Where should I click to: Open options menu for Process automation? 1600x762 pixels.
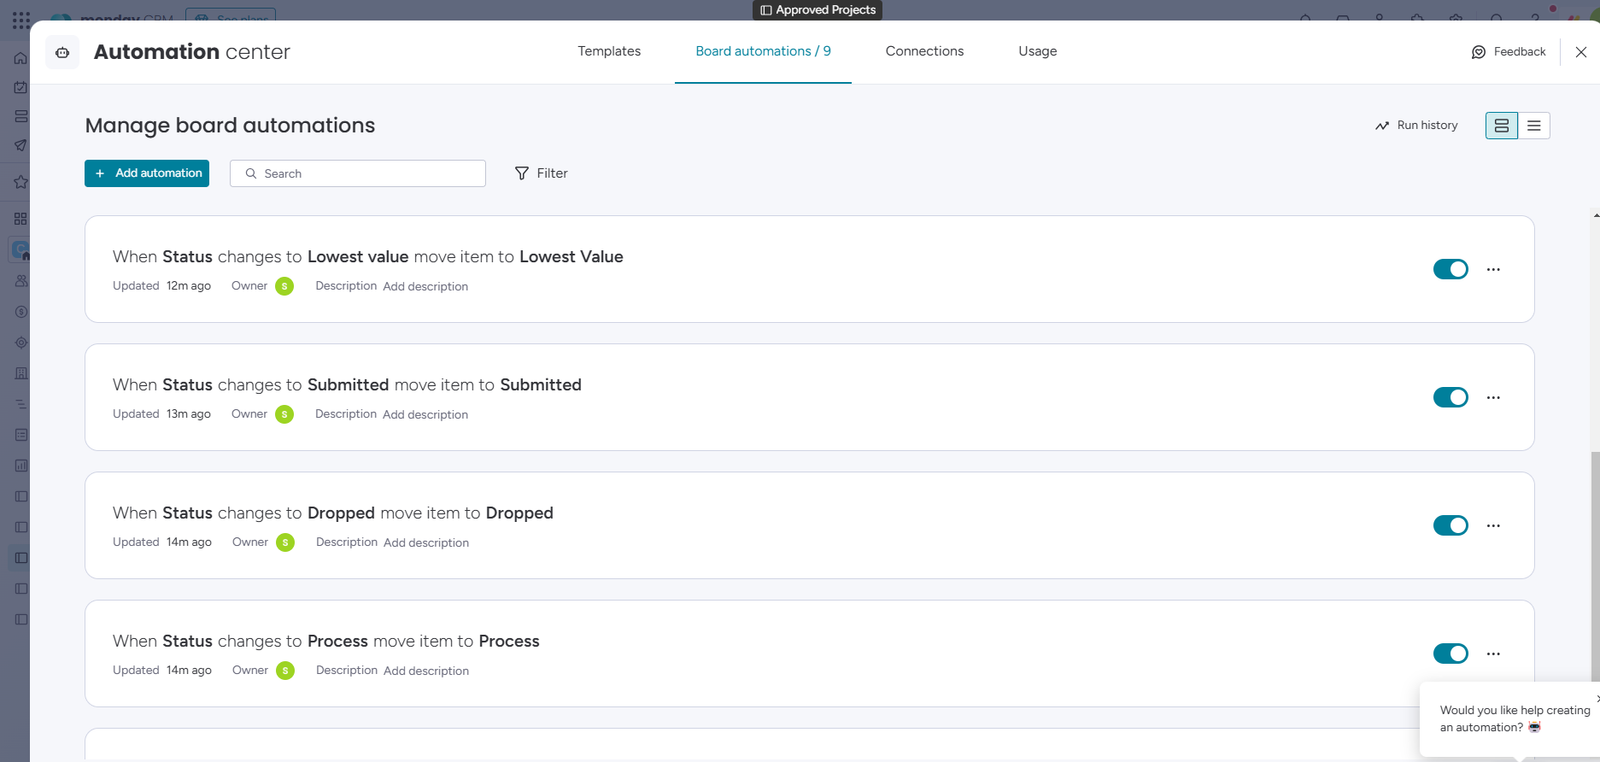coord(1493,653)
